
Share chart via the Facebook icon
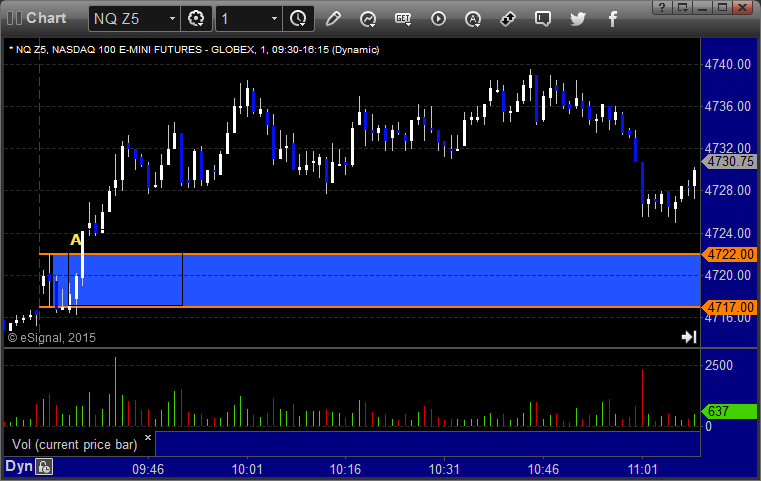[613, 19]
